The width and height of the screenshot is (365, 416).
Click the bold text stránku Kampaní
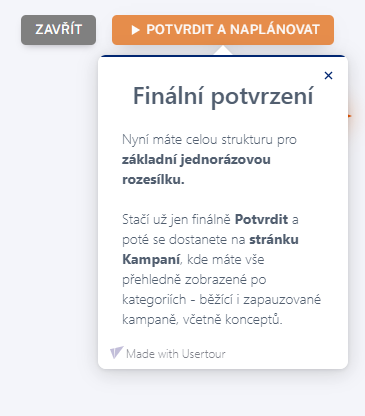pyautogui.click(x=210, y=249)
